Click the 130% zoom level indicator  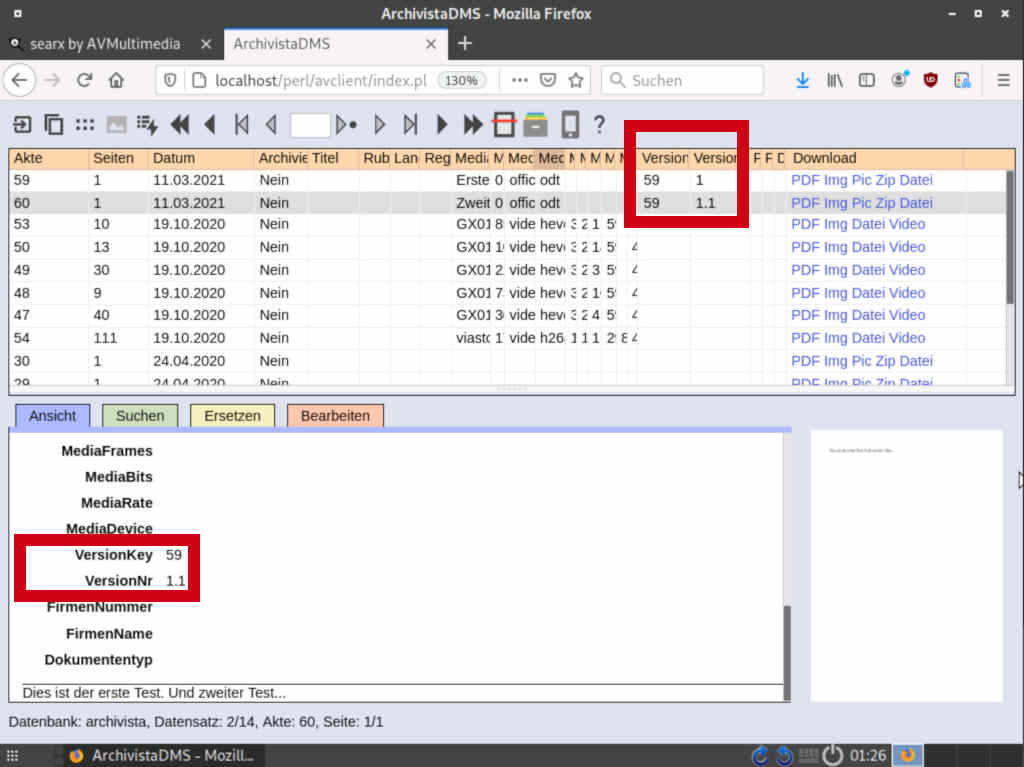tap(461, 80)
